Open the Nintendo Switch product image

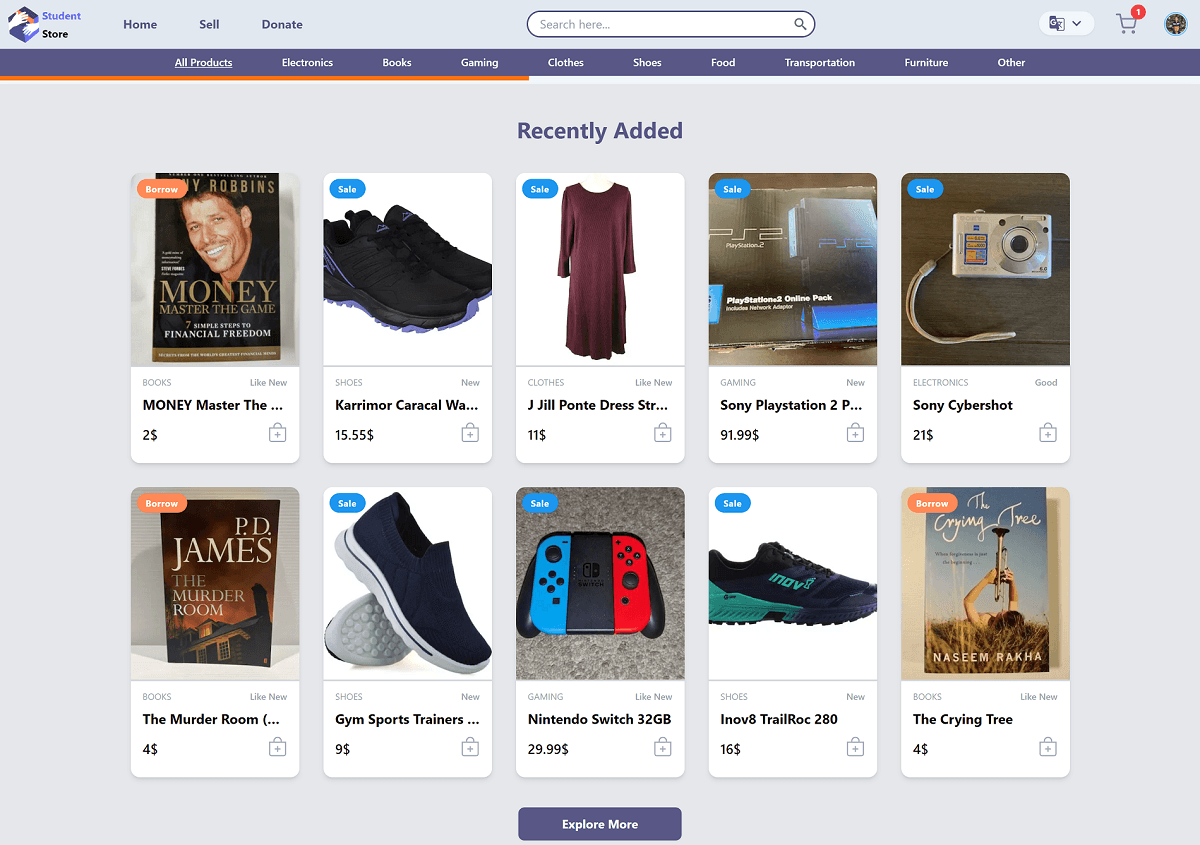[x=600, y=583]
